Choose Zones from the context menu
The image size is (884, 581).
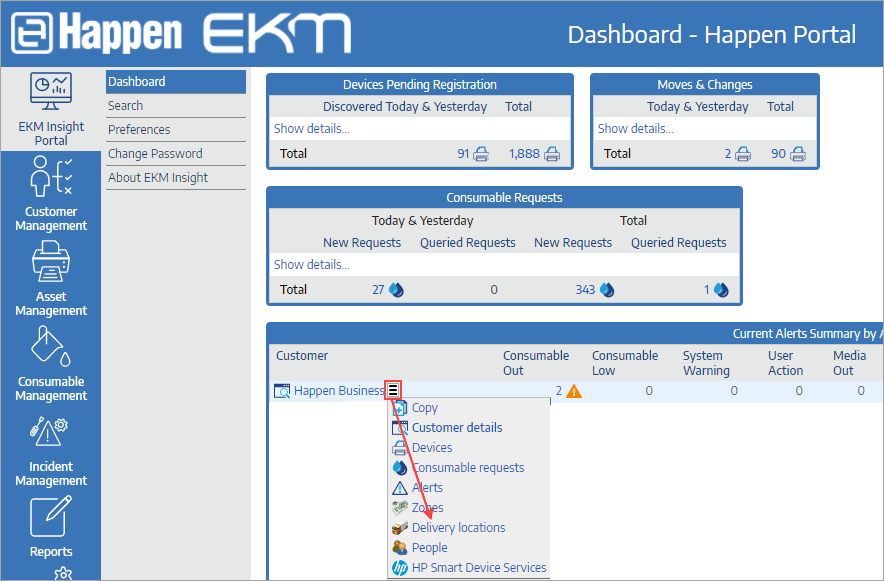(x=427, y=508)
